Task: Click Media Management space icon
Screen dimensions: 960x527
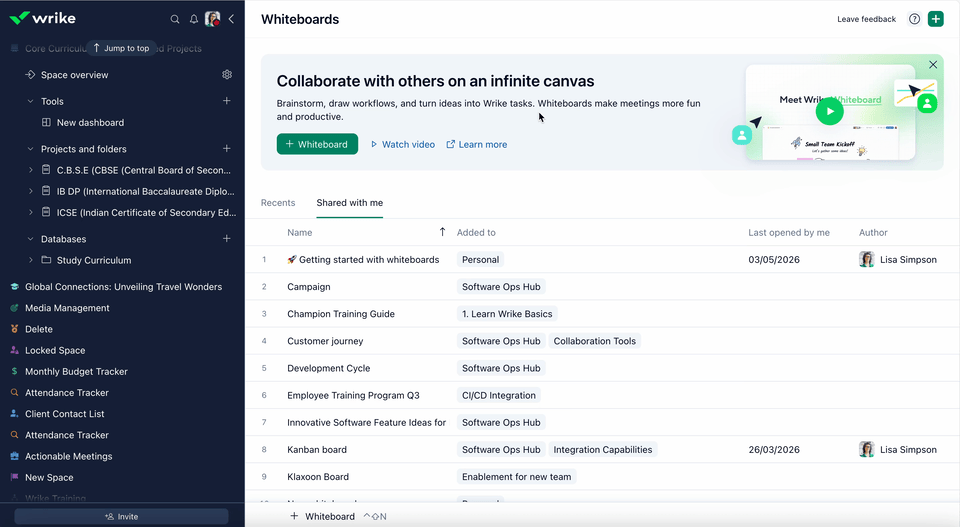Action: click(x=15, y=308)
